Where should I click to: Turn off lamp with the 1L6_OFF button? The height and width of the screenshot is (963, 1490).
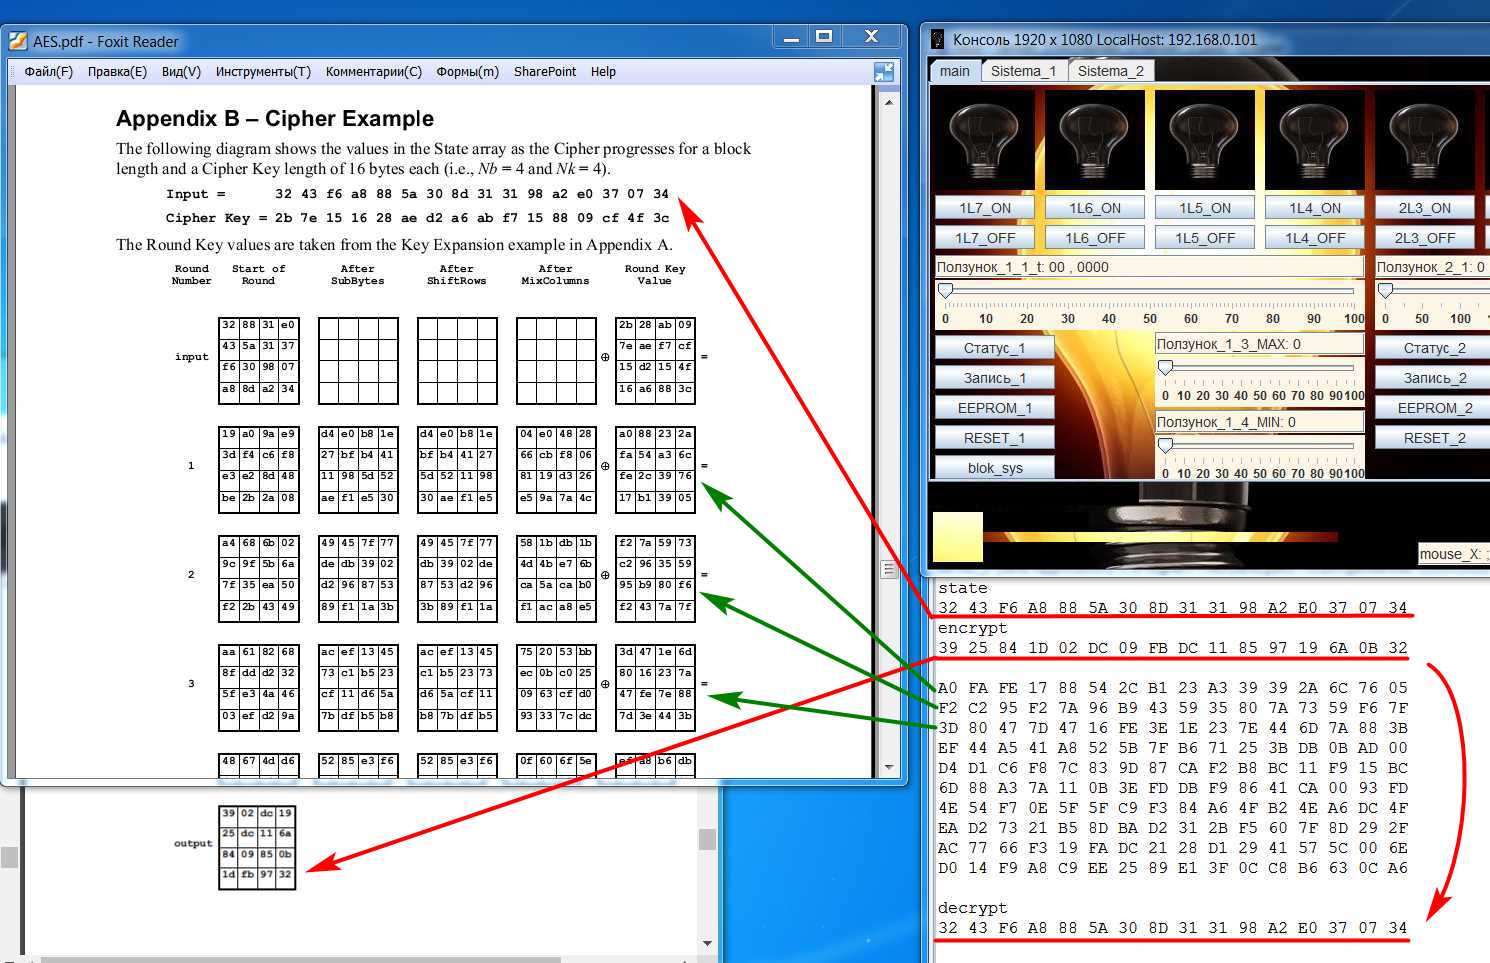tap(1094, 238)
